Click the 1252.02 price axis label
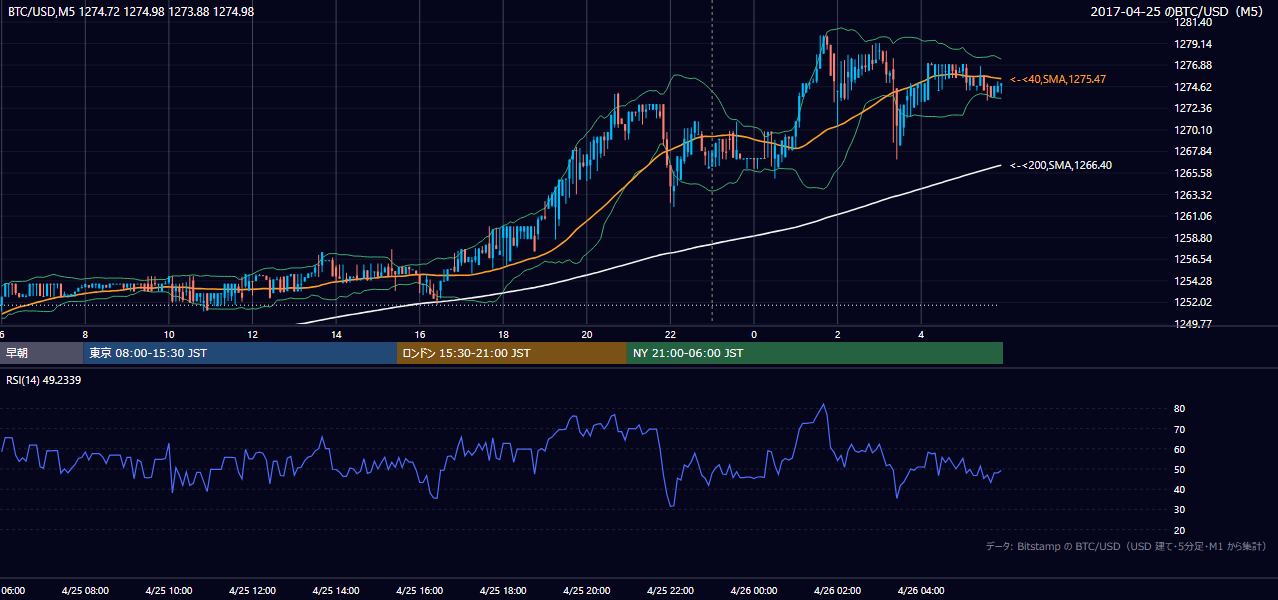1278x600 pixels. pyautogui.click(x=1193, y=302)
